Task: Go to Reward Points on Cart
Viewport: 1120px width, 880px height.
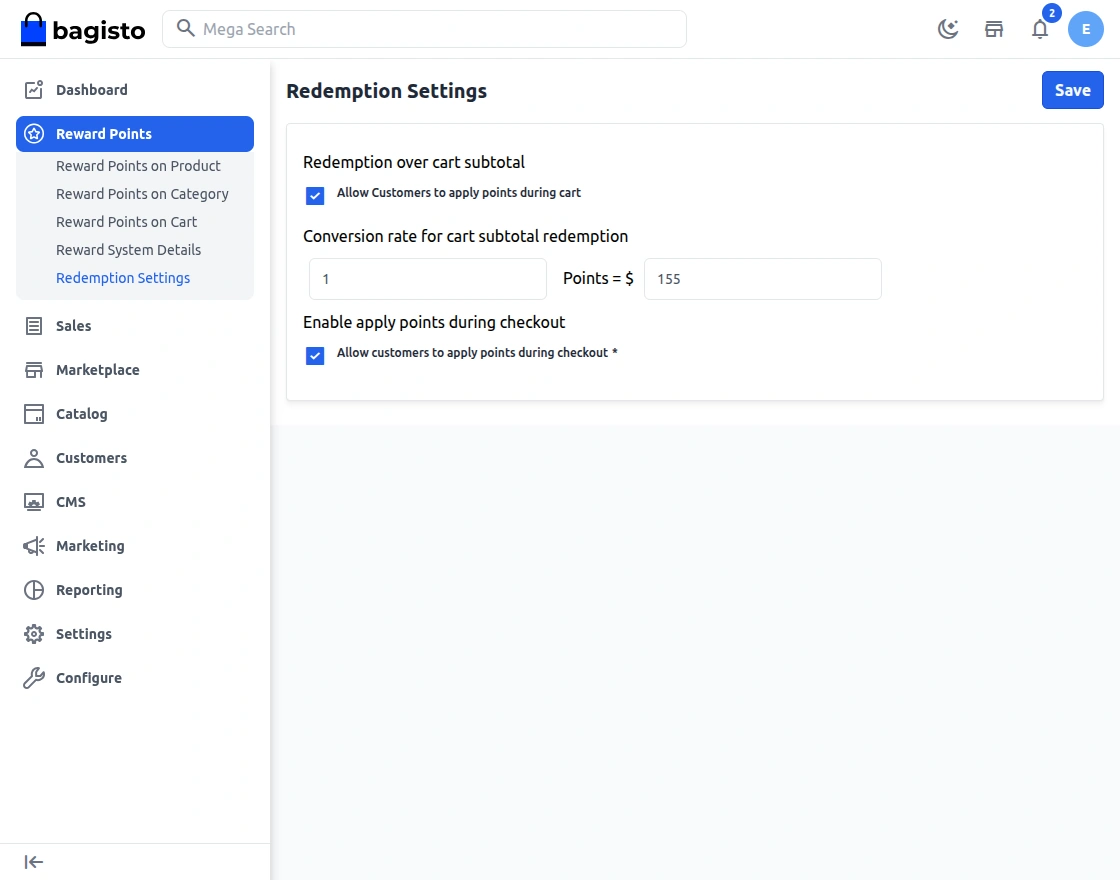Action: click(126, 222)
